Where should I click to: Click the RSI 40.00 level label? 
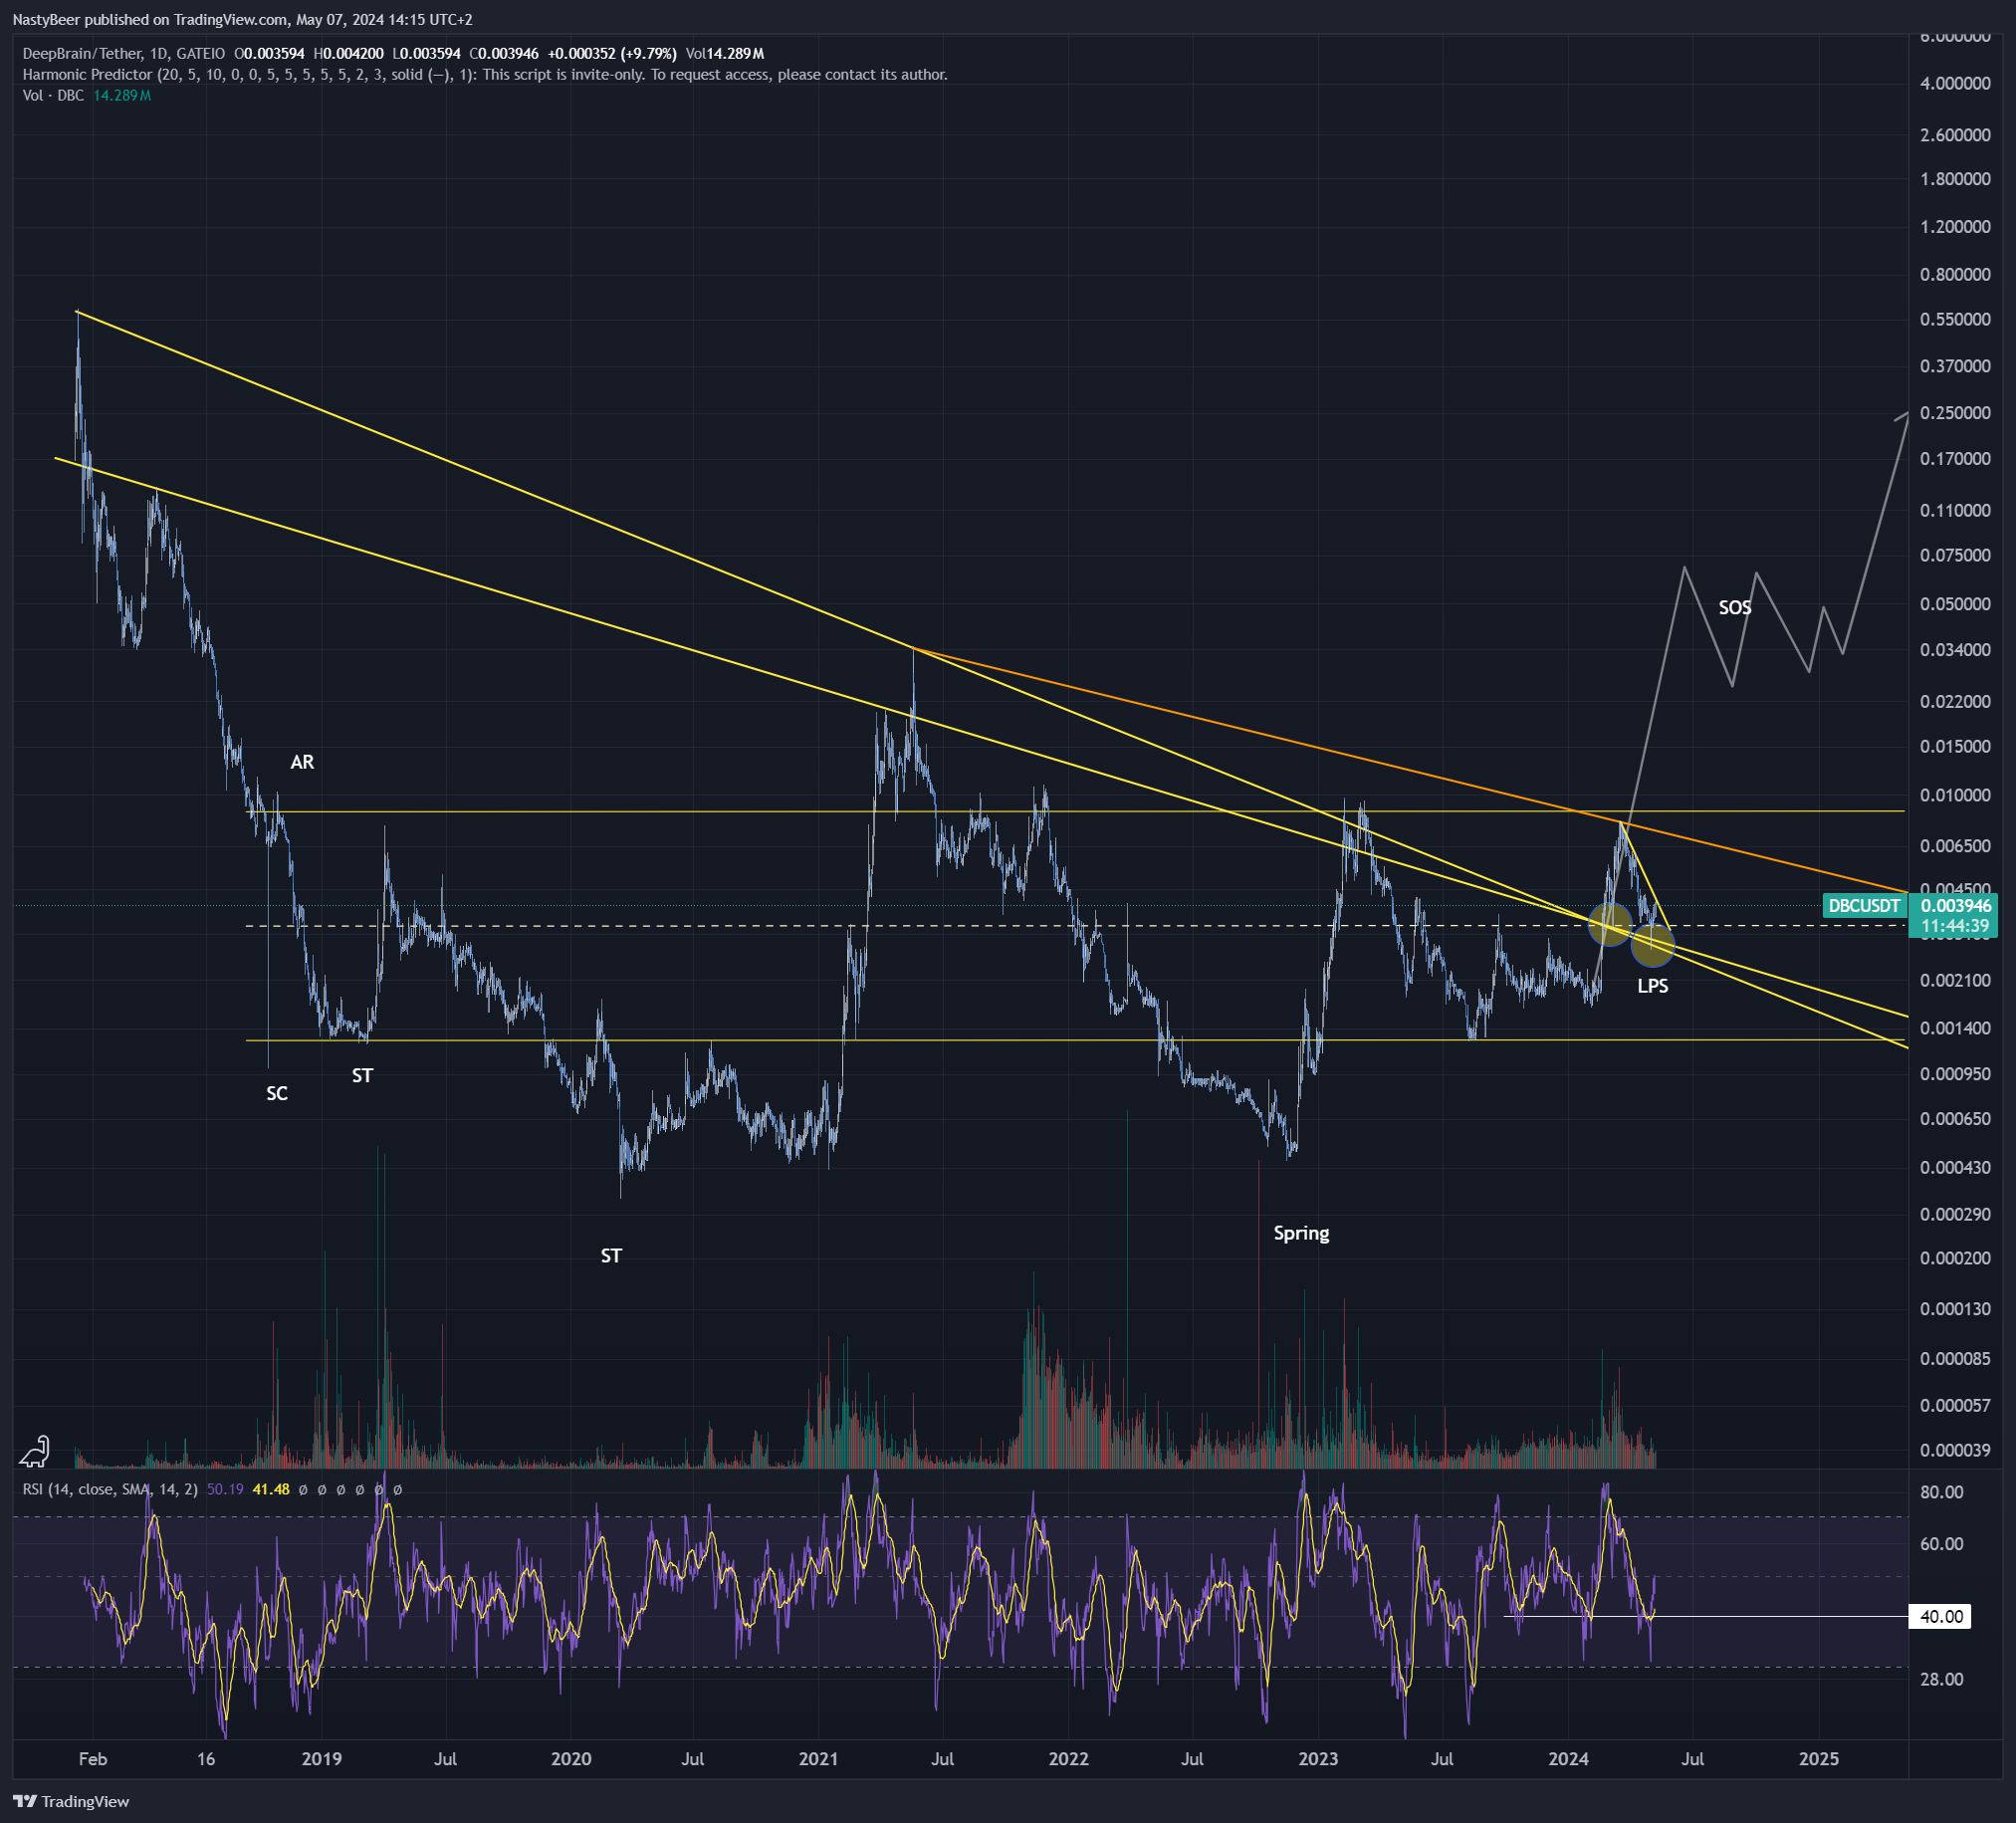(1941, 1616)
